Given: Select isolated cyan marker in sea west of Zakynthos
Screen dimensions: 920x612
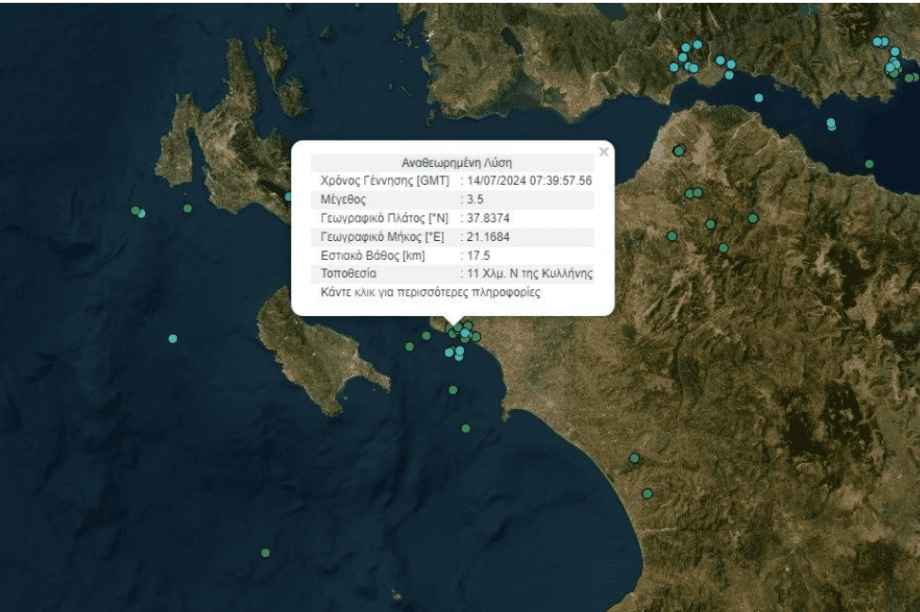Looking at the screenshot, I should pos(173,339).
